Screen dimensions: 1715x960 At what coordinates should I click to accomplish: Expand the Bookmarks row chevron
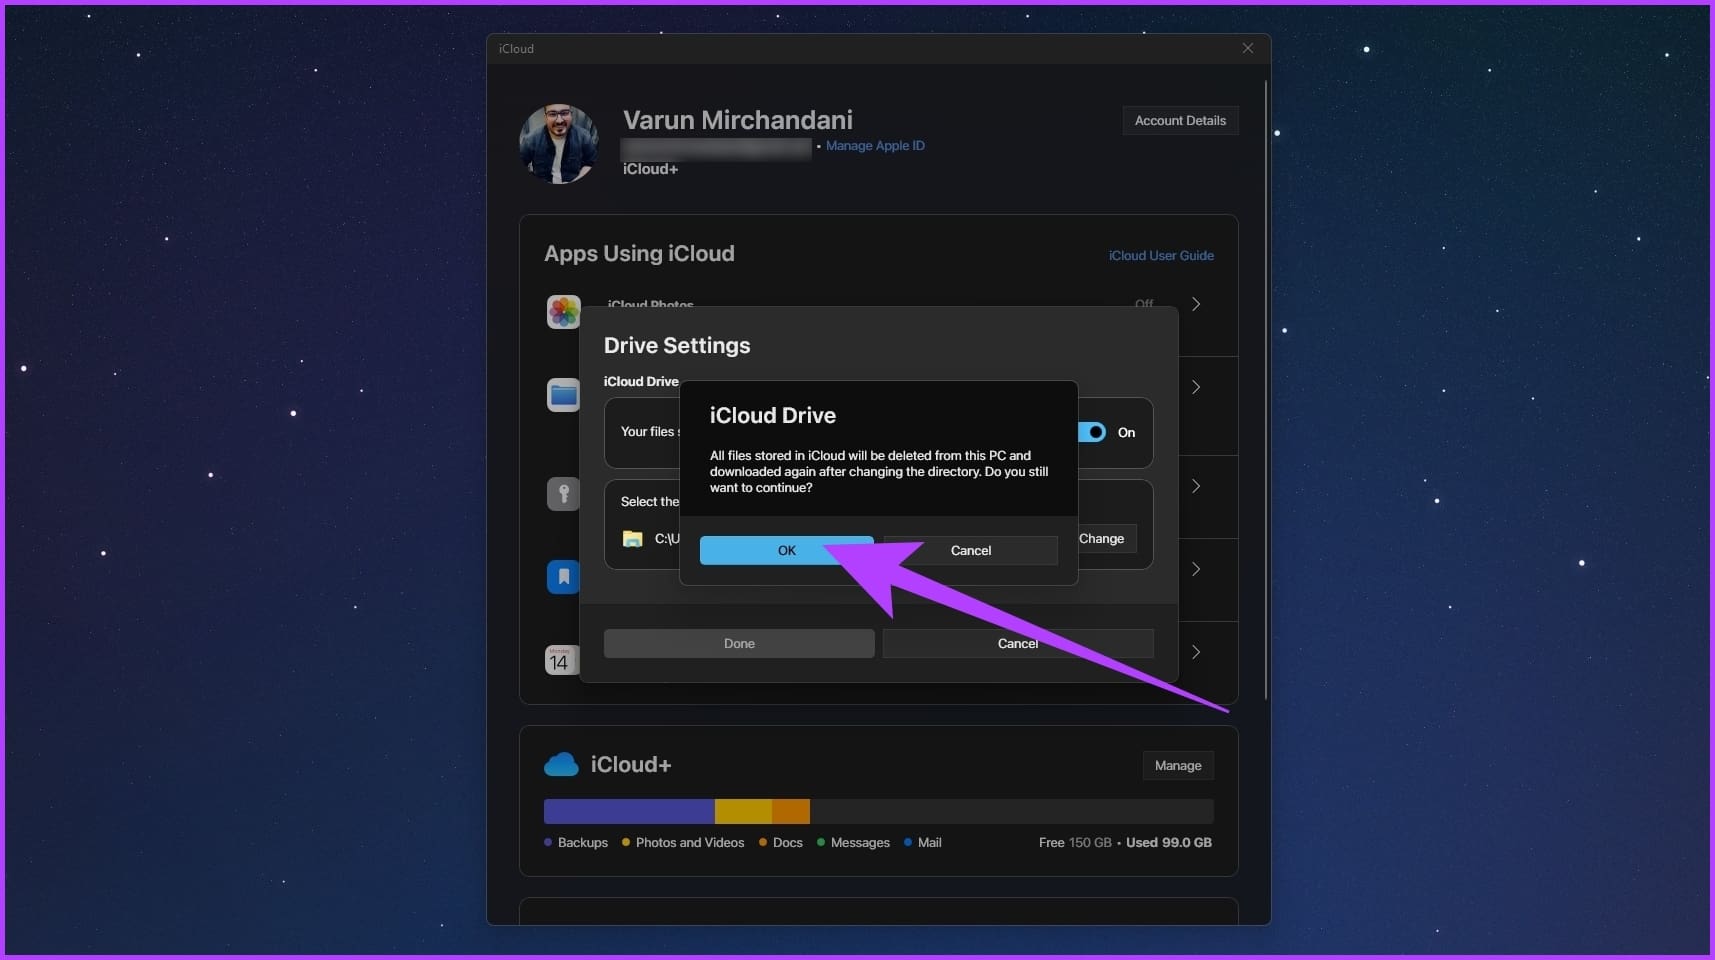(x=1196, y=569)
